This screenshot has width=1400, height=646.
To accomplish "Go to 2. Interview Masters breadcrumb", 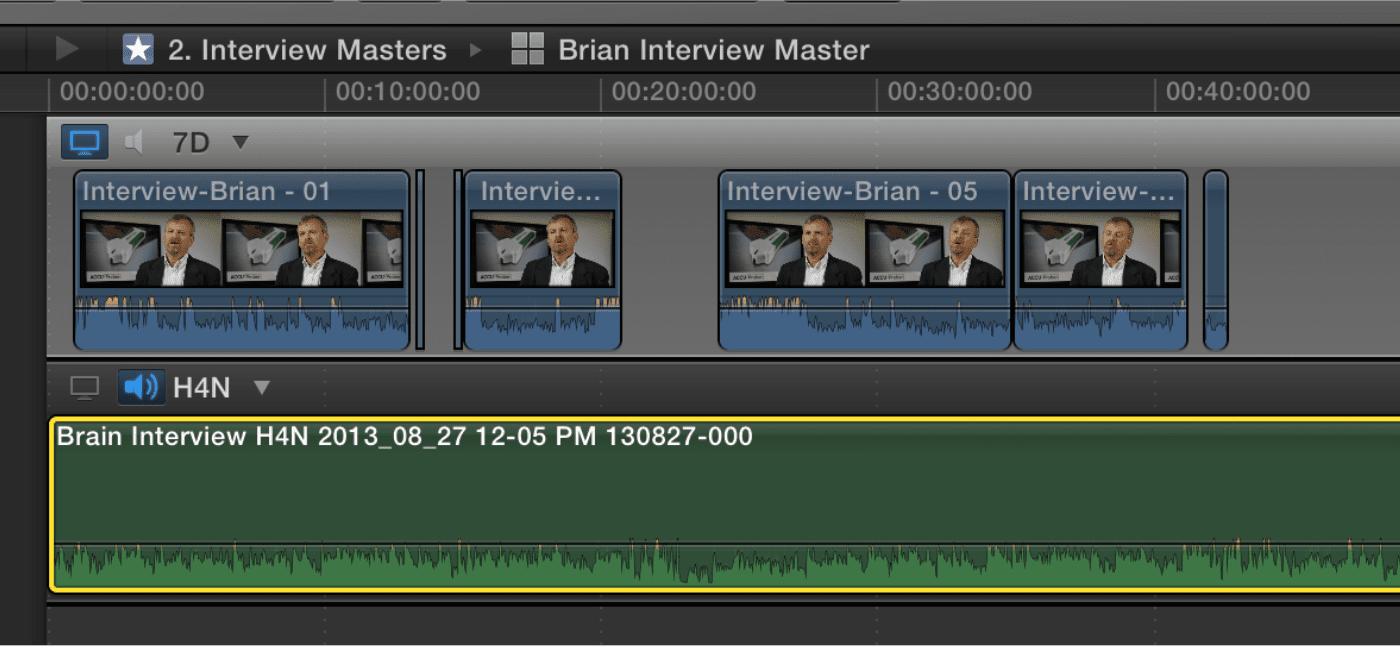I will tap(307, 50).
